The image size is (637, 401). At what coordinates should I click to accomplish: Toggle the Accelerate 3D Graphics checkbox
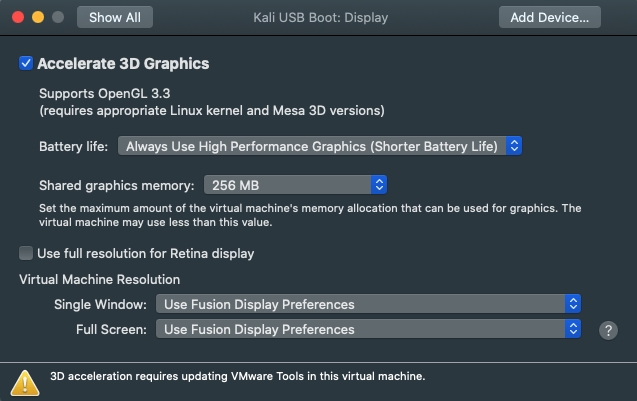click(26, 64)
